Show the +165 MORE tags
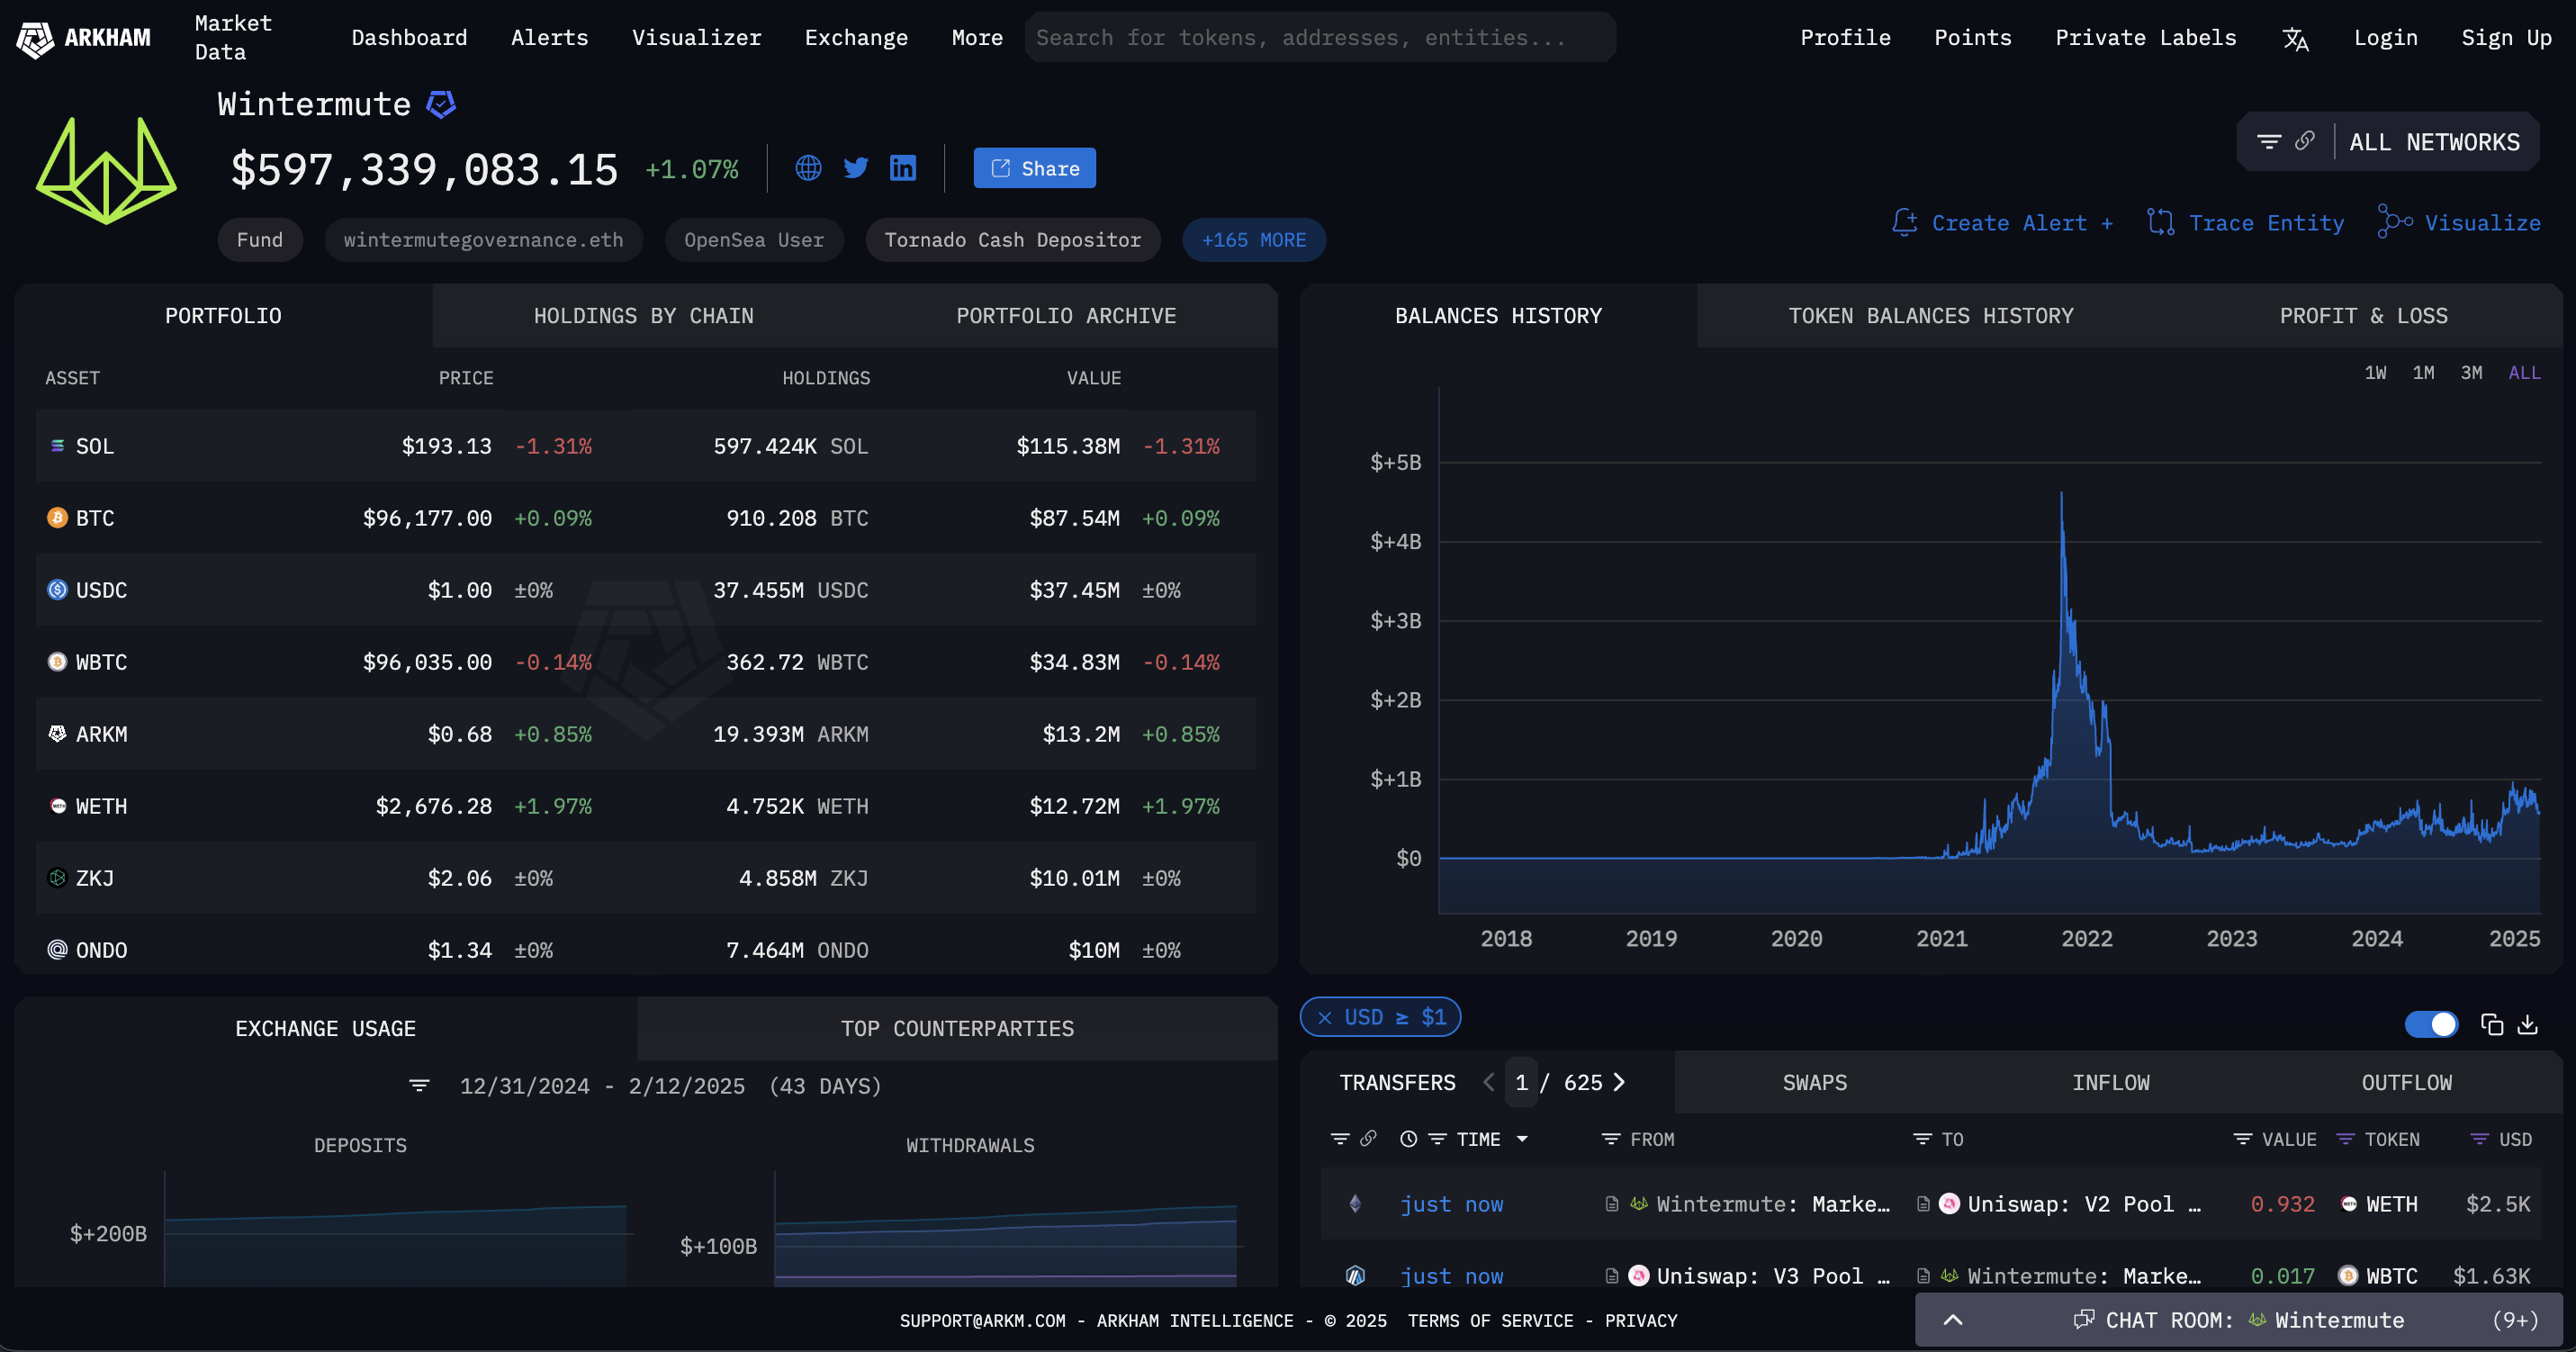 coord(1253,240)
